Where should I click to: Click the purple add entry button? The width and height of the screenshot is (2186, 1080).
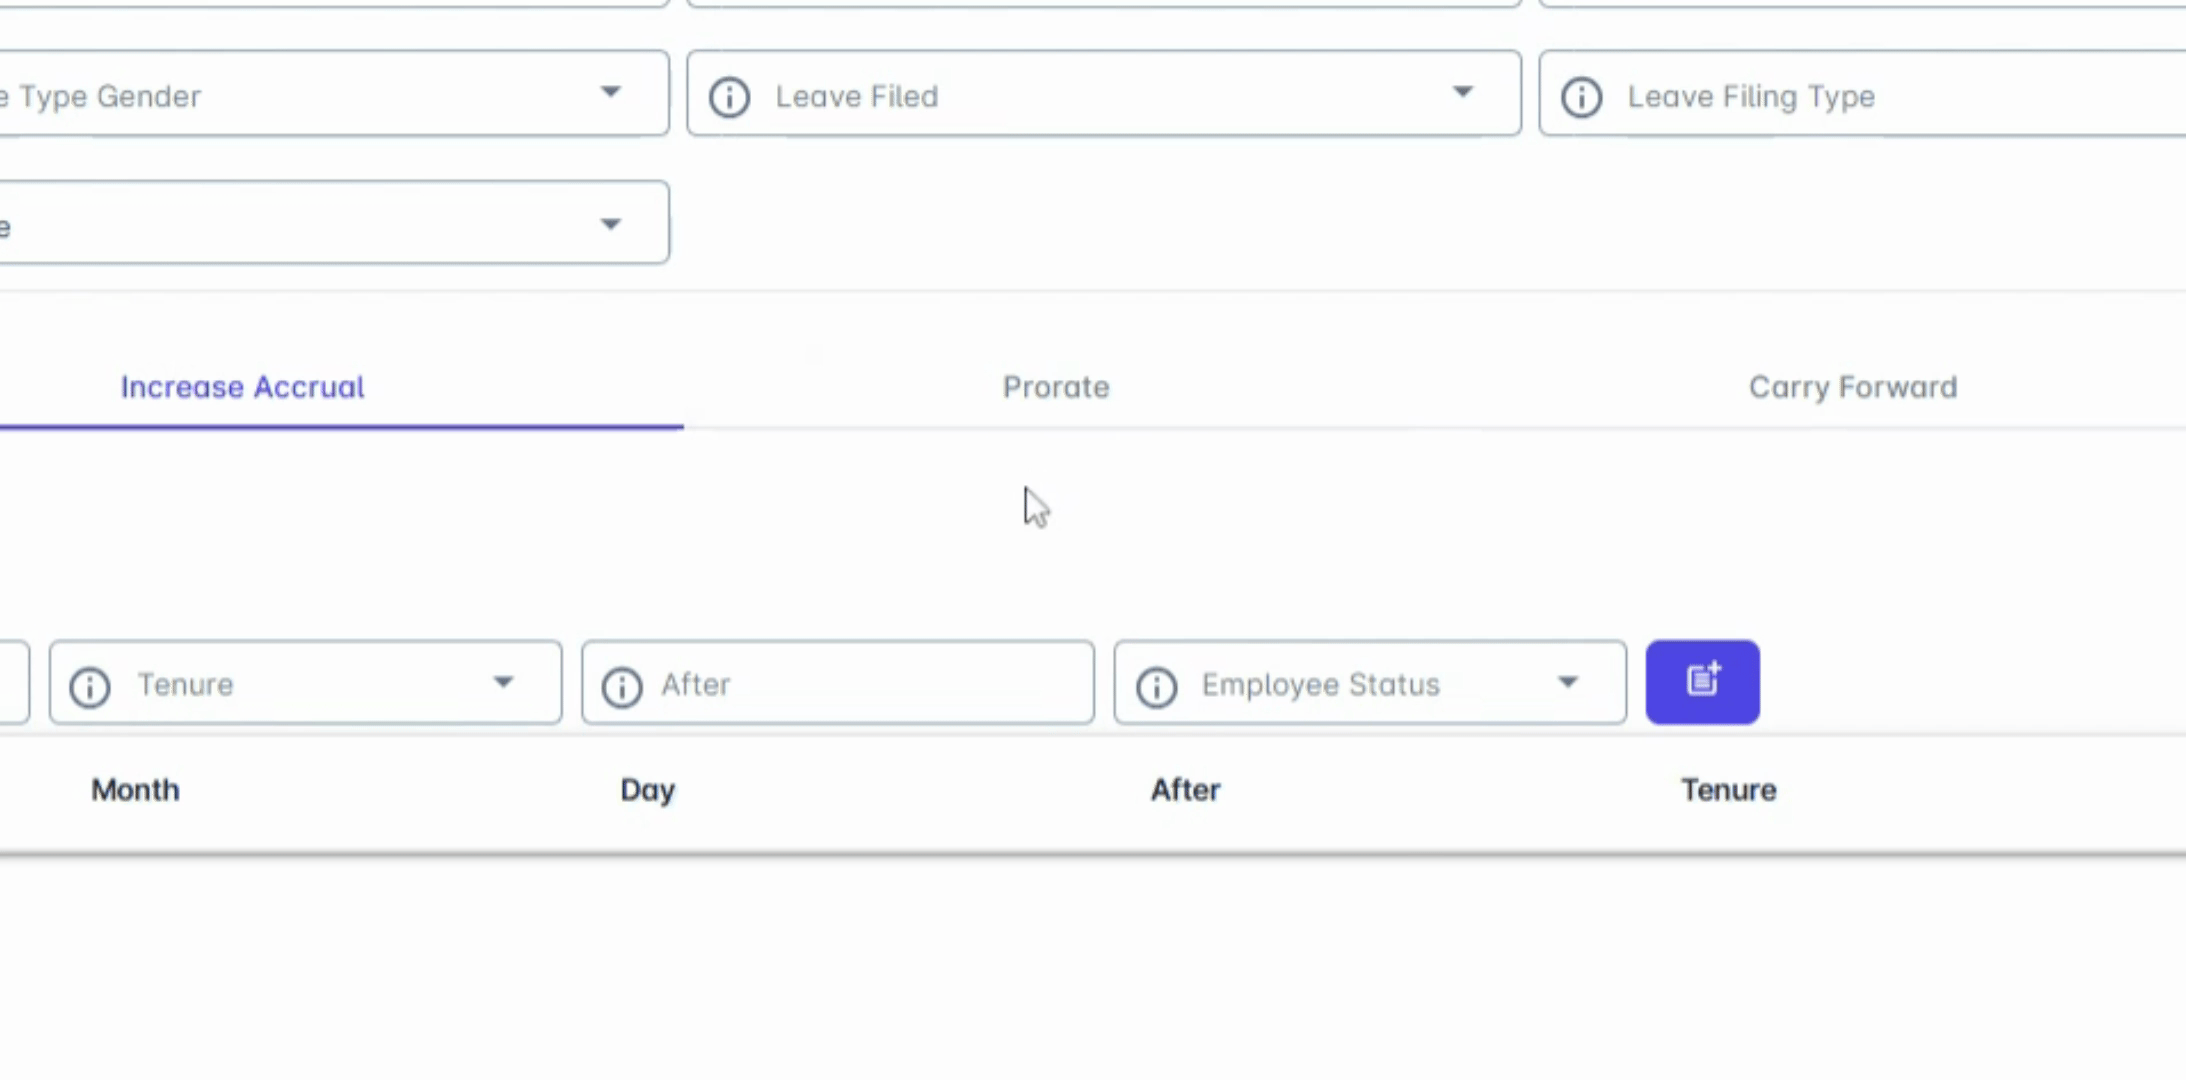pos(1702,682)
